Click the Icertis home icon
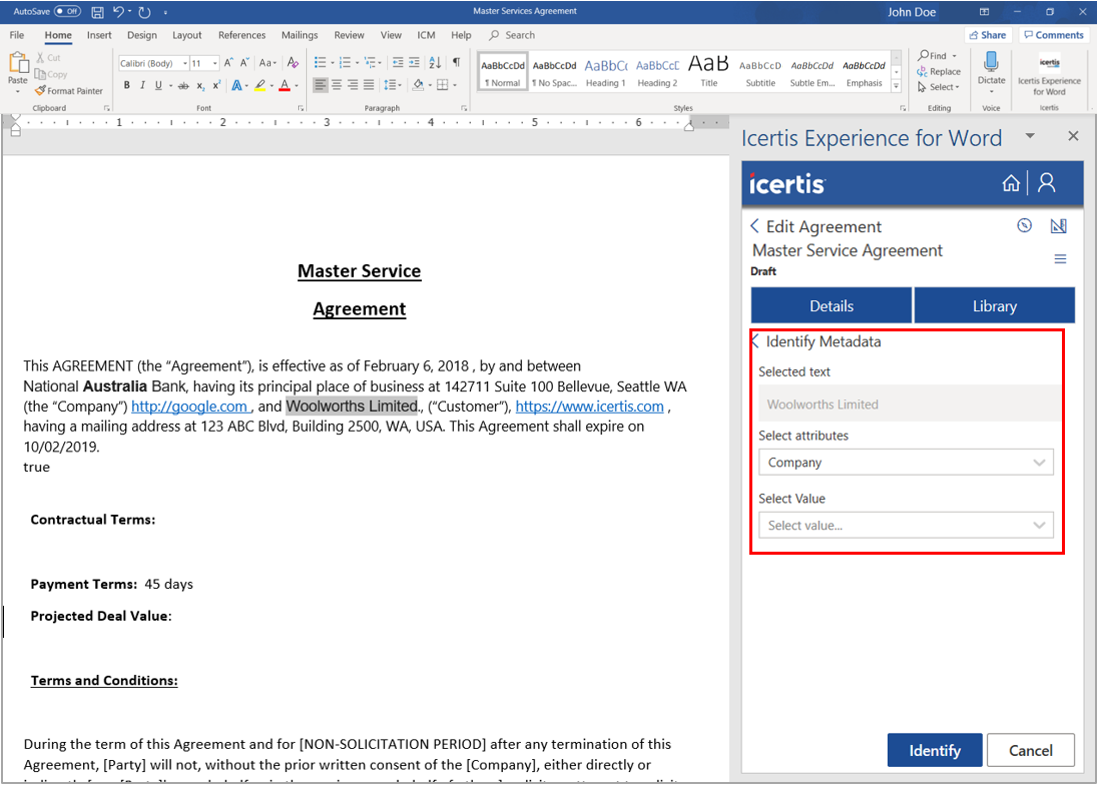1098x785 pixels. pyautogui.click(x=1011, y=183)
